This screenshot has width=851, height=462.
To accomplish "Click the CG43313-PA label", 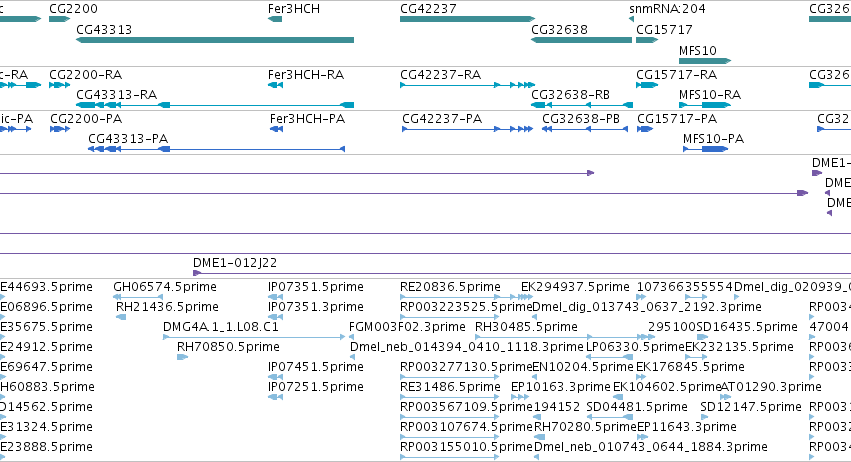I will click(128, 138).
